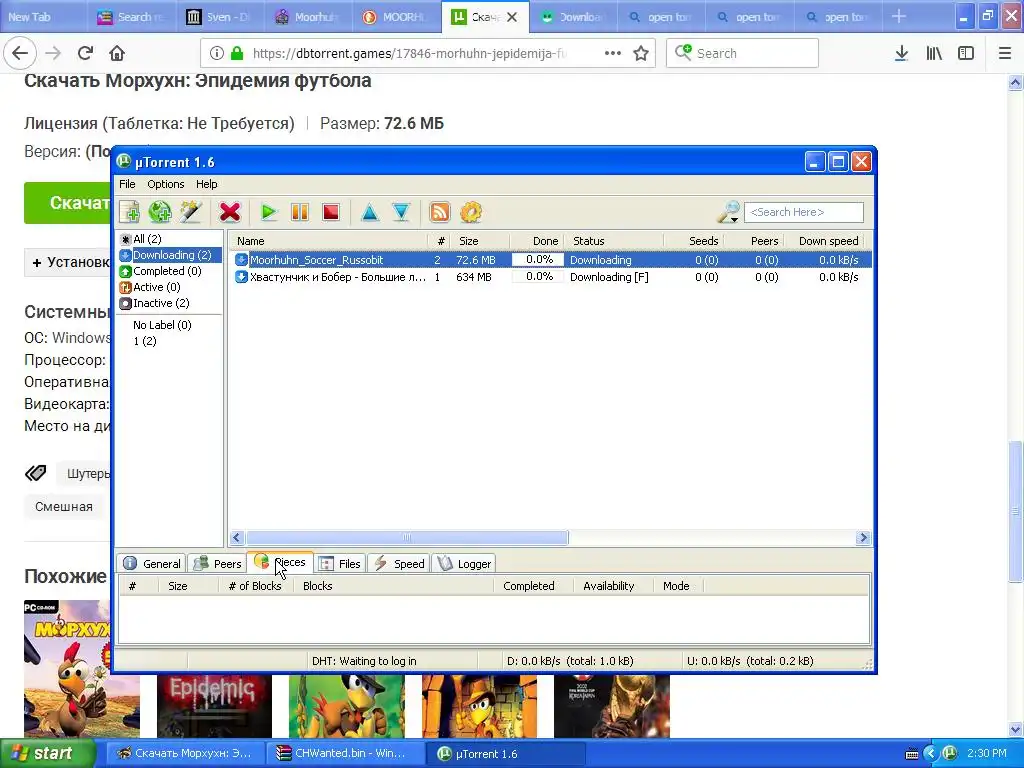Click right arrow of torrent list scrollbar
This screenshot has width=1024, height=768.
[863, 537]
